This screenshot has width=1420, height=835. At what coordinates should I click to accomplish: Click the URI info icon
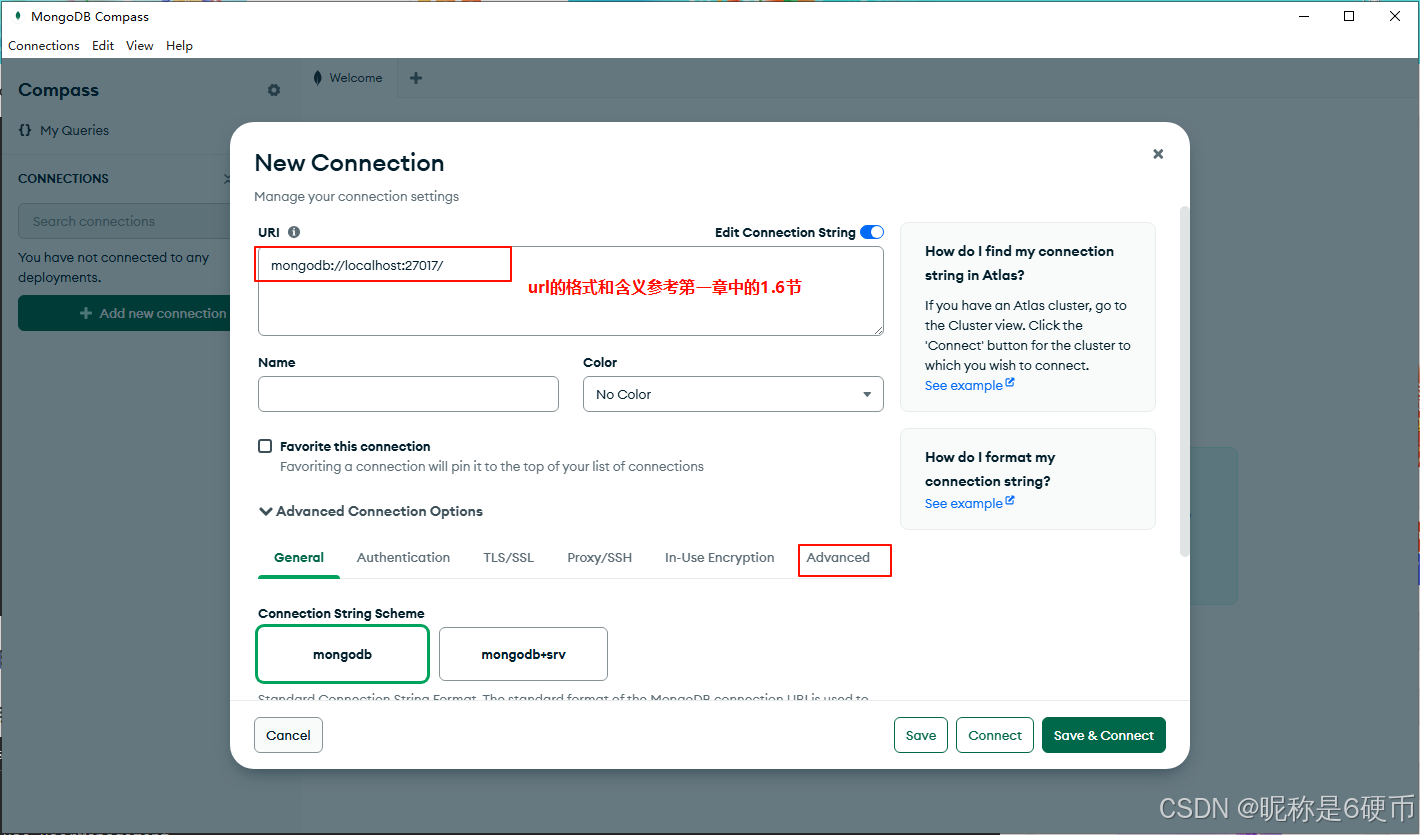tap(294, 232)
